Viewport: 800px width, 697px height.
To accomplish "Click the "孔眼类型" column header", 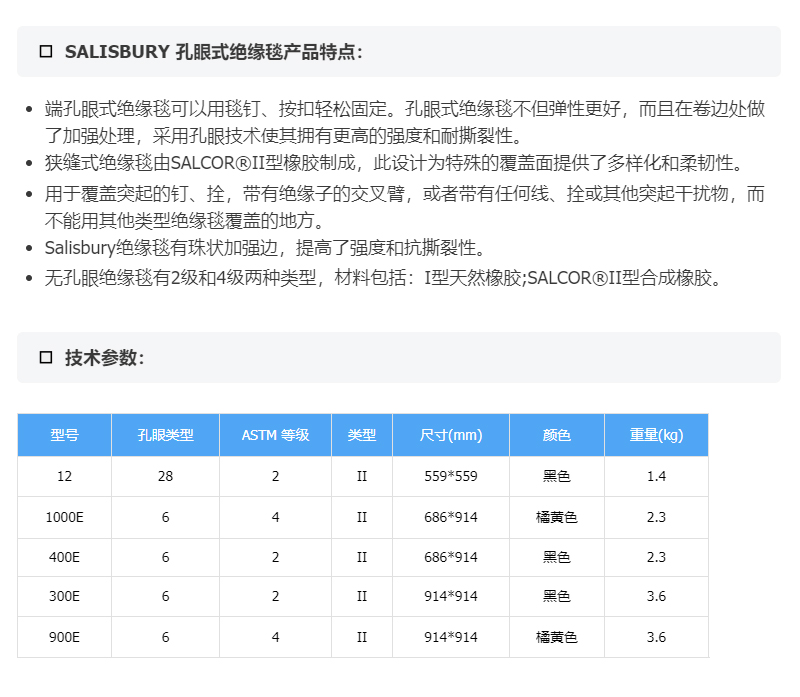I will pyautogui.click(x=165, y=435).
